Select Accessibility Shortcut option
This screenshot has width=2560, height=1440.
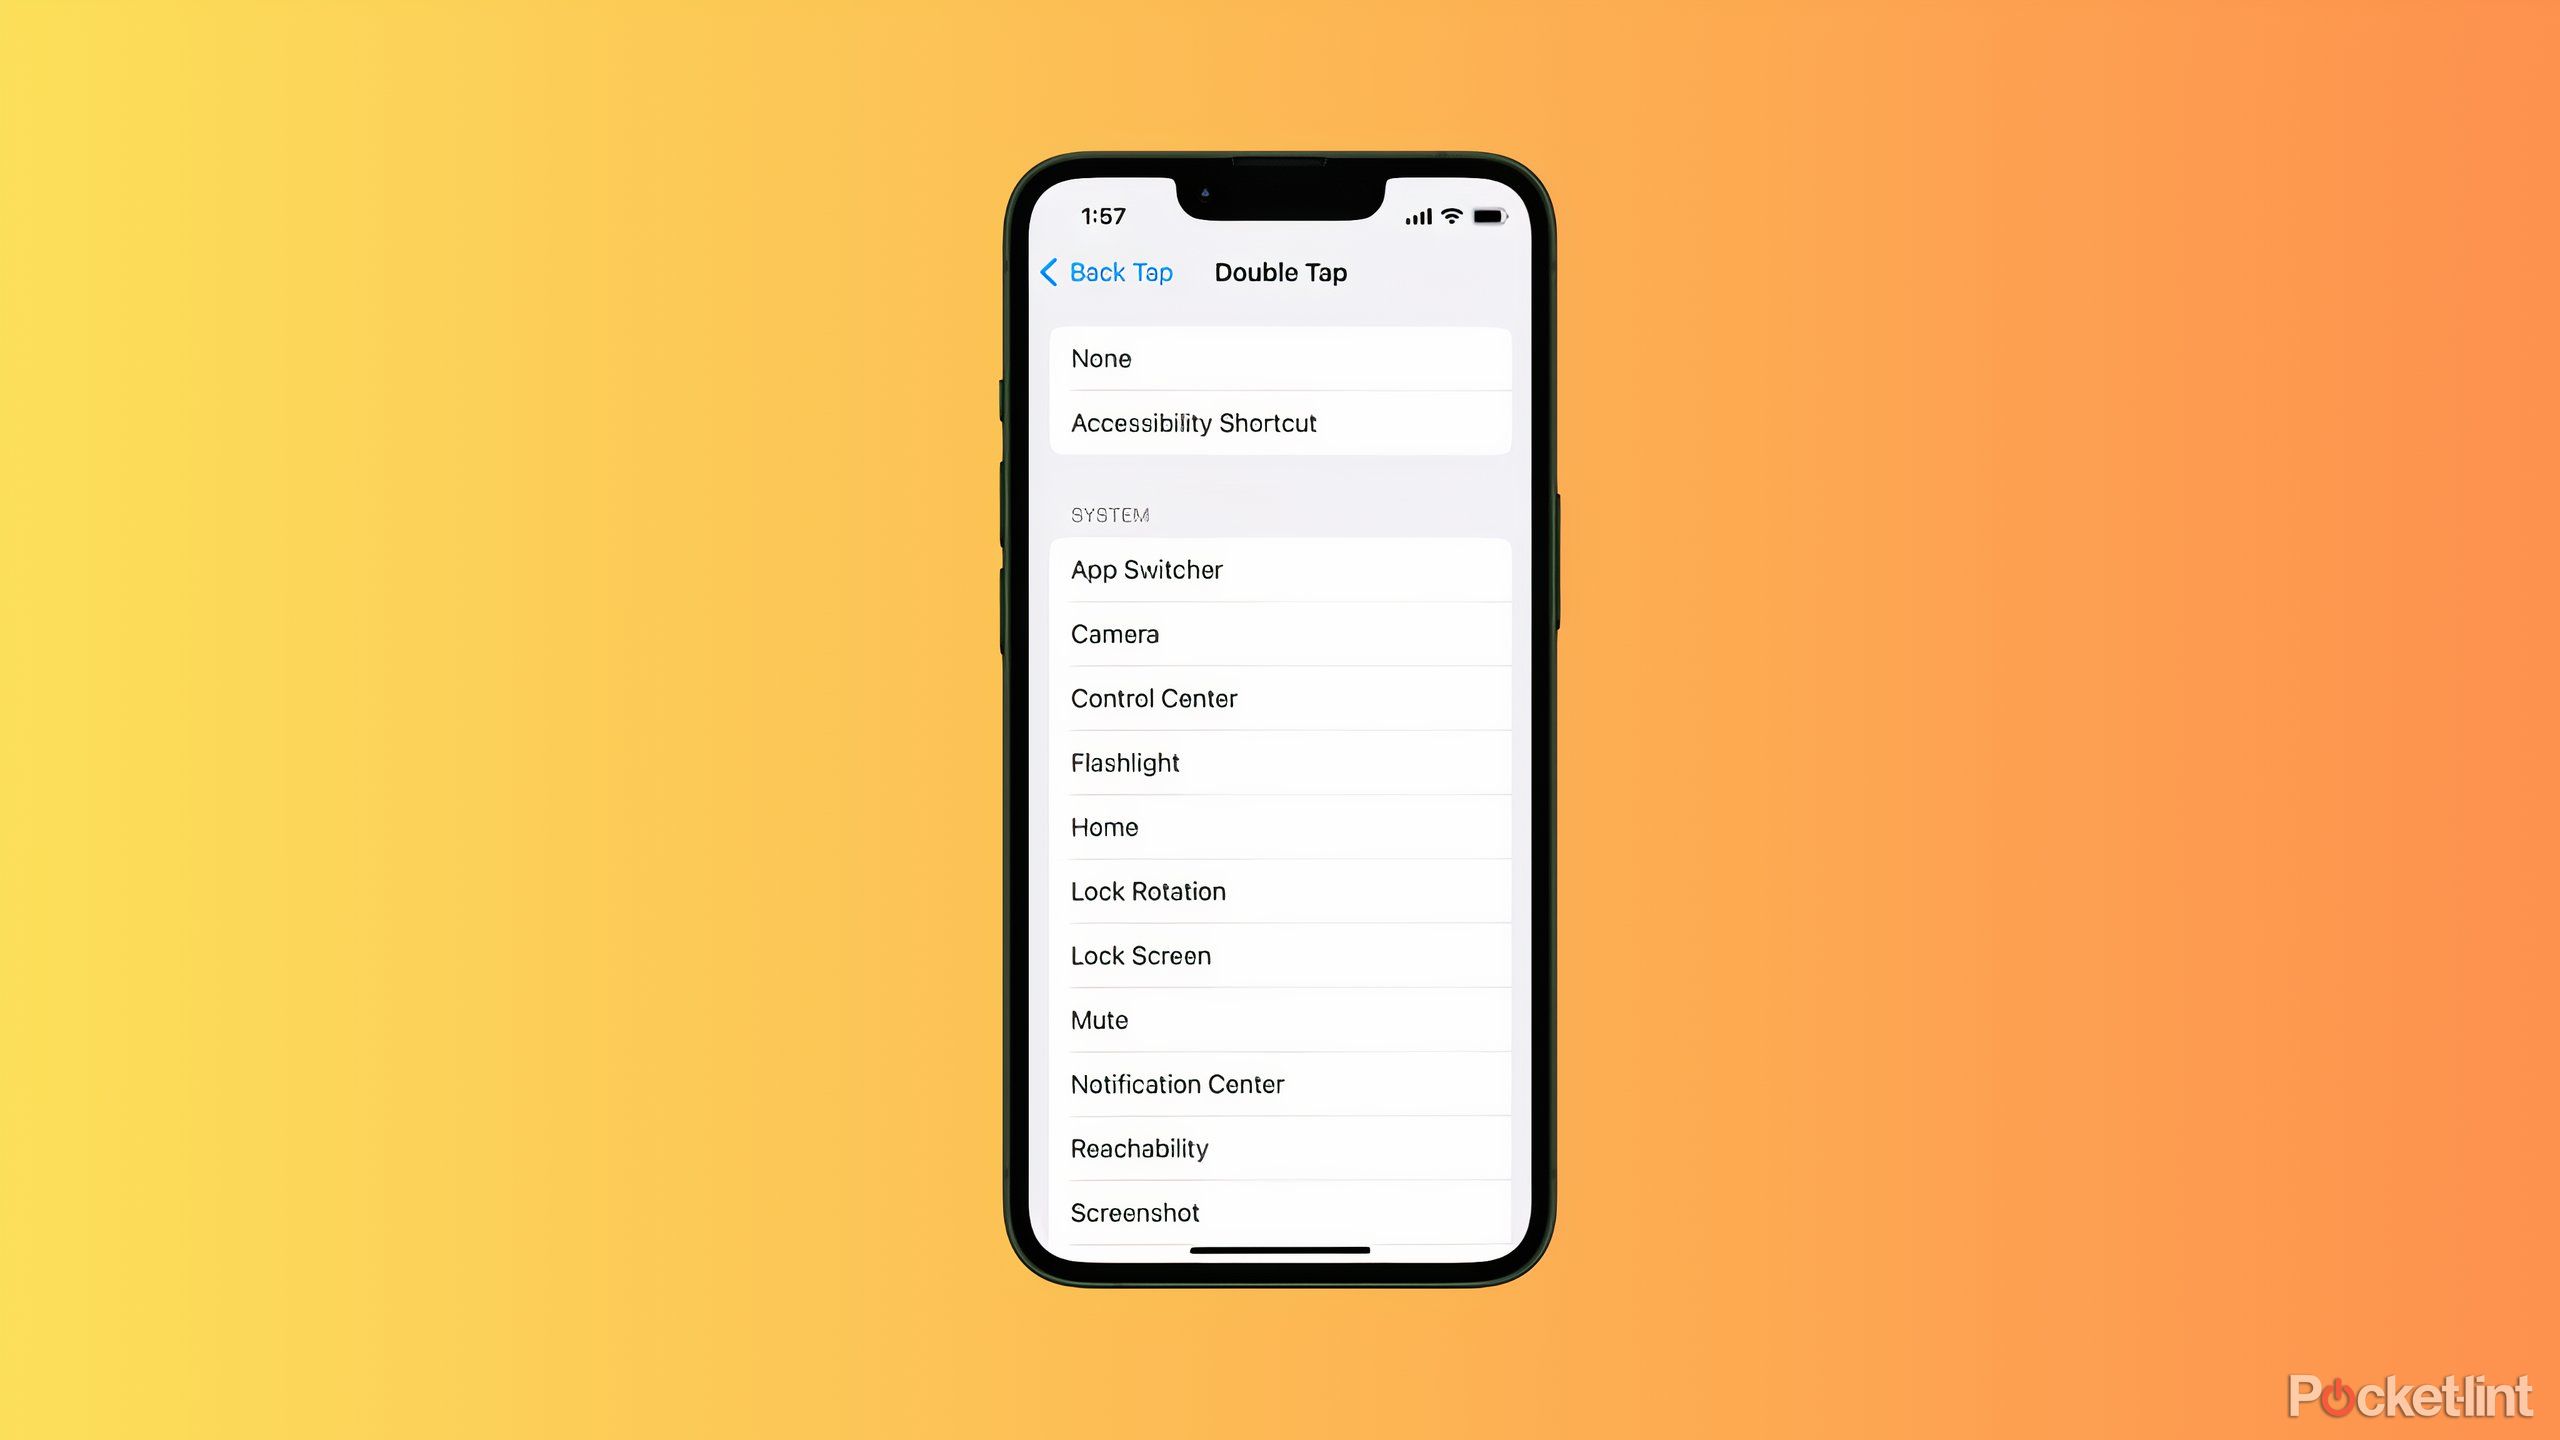point(1278,422)
